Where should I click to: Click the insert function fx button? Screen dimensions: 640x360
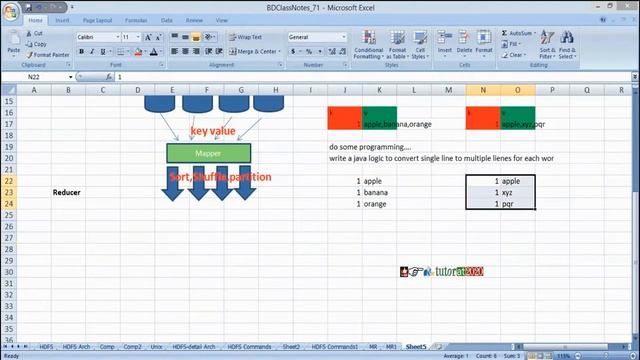(x=109, y=77)
